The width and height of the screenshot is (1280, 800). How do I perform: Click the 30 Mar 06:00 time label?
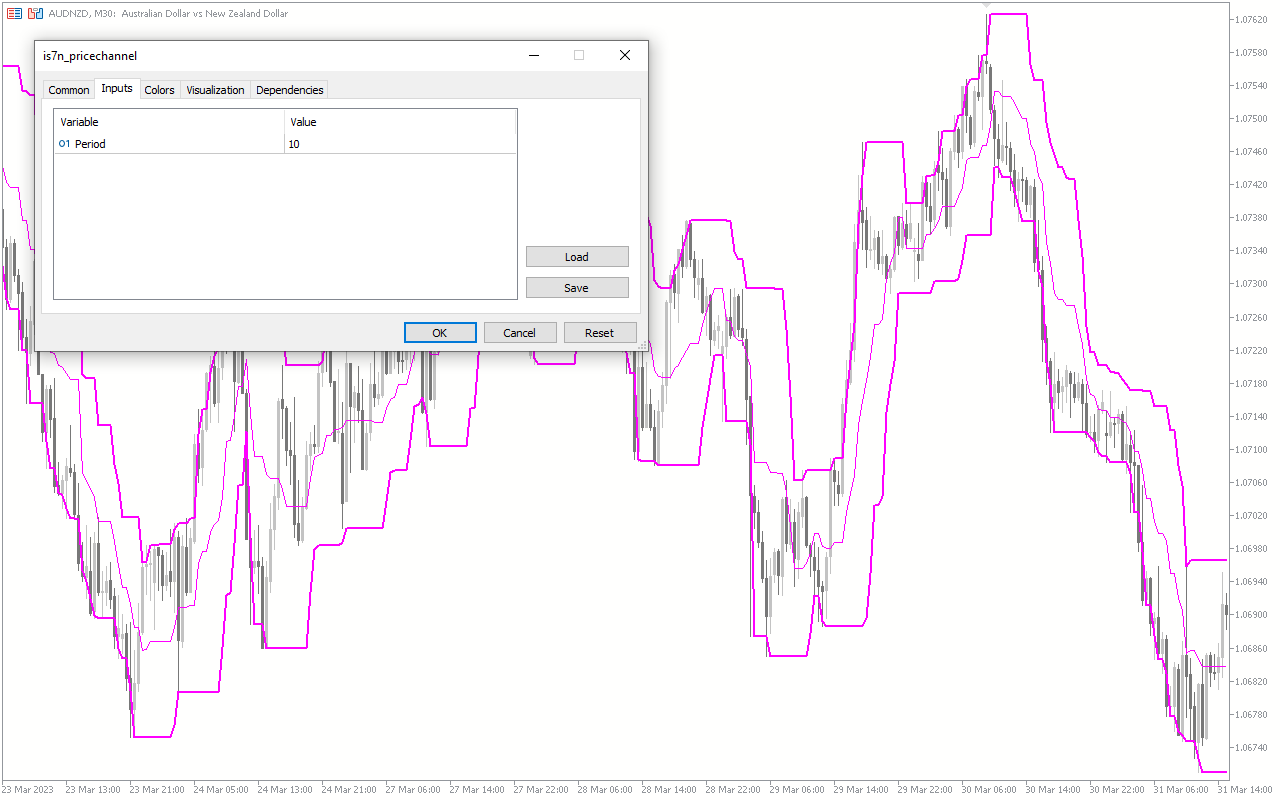(988, 789)
